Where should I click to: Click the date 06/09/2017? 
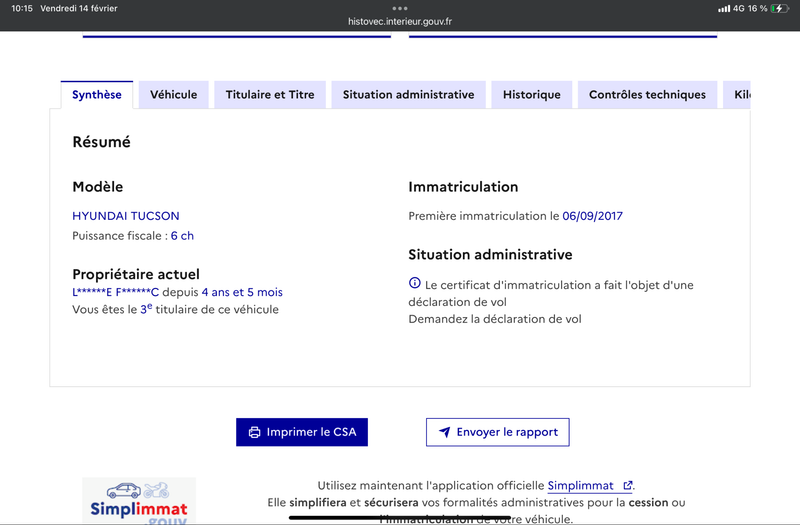[x=592, y=216]
